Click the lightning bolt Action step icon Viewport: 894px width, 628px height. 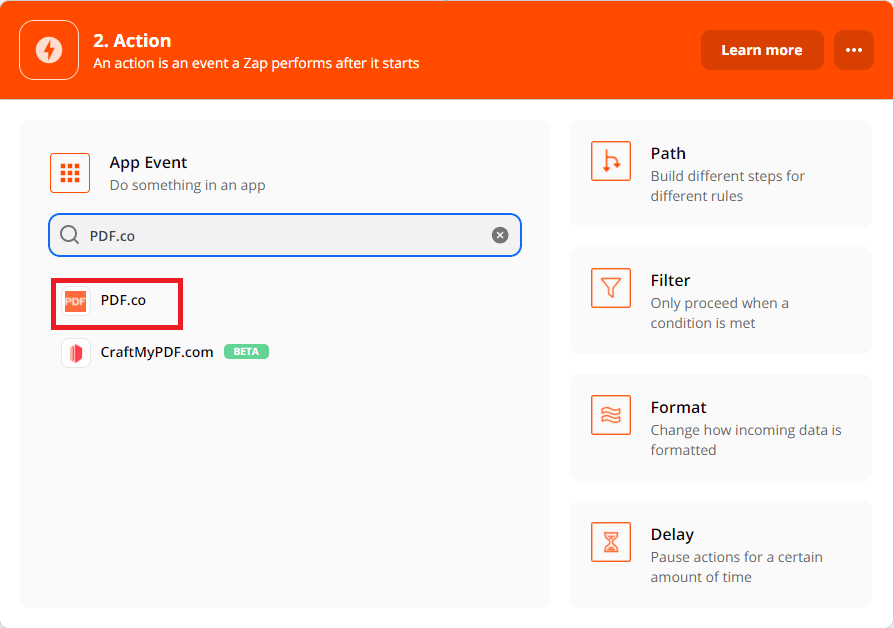pyautogui.click(x=48, y=49)
